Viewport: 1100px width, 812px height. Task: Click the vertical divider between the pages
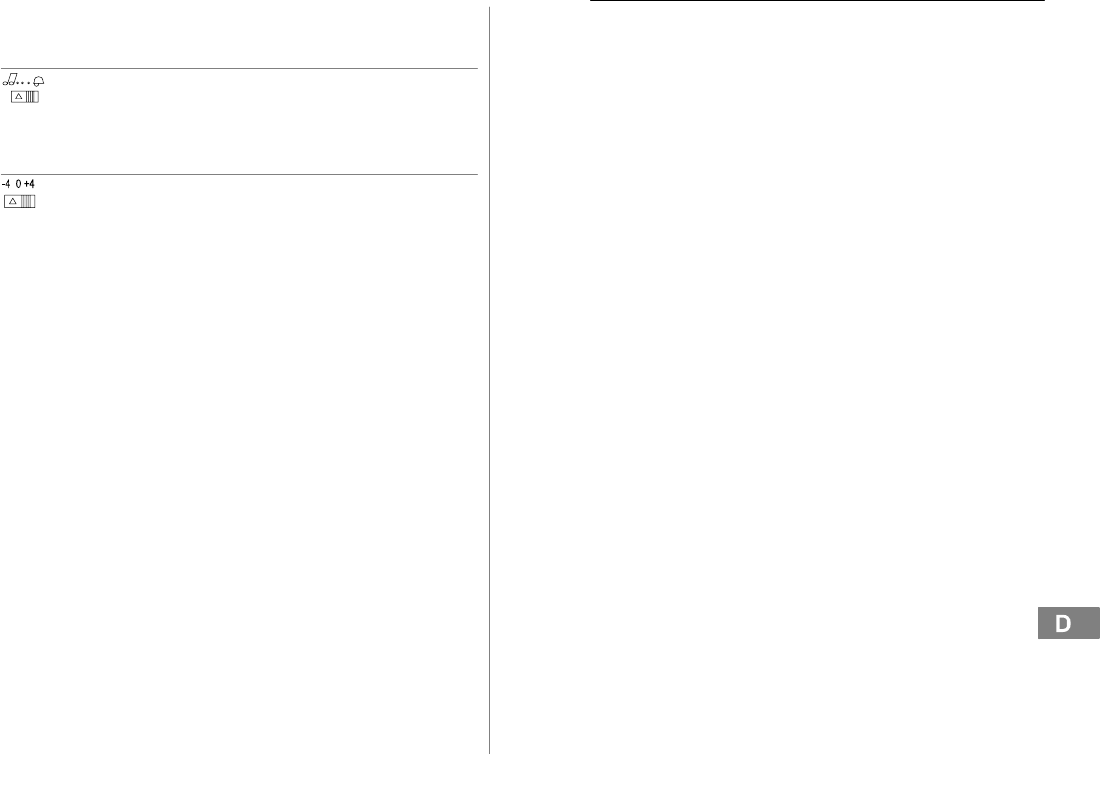click(490, 380)
